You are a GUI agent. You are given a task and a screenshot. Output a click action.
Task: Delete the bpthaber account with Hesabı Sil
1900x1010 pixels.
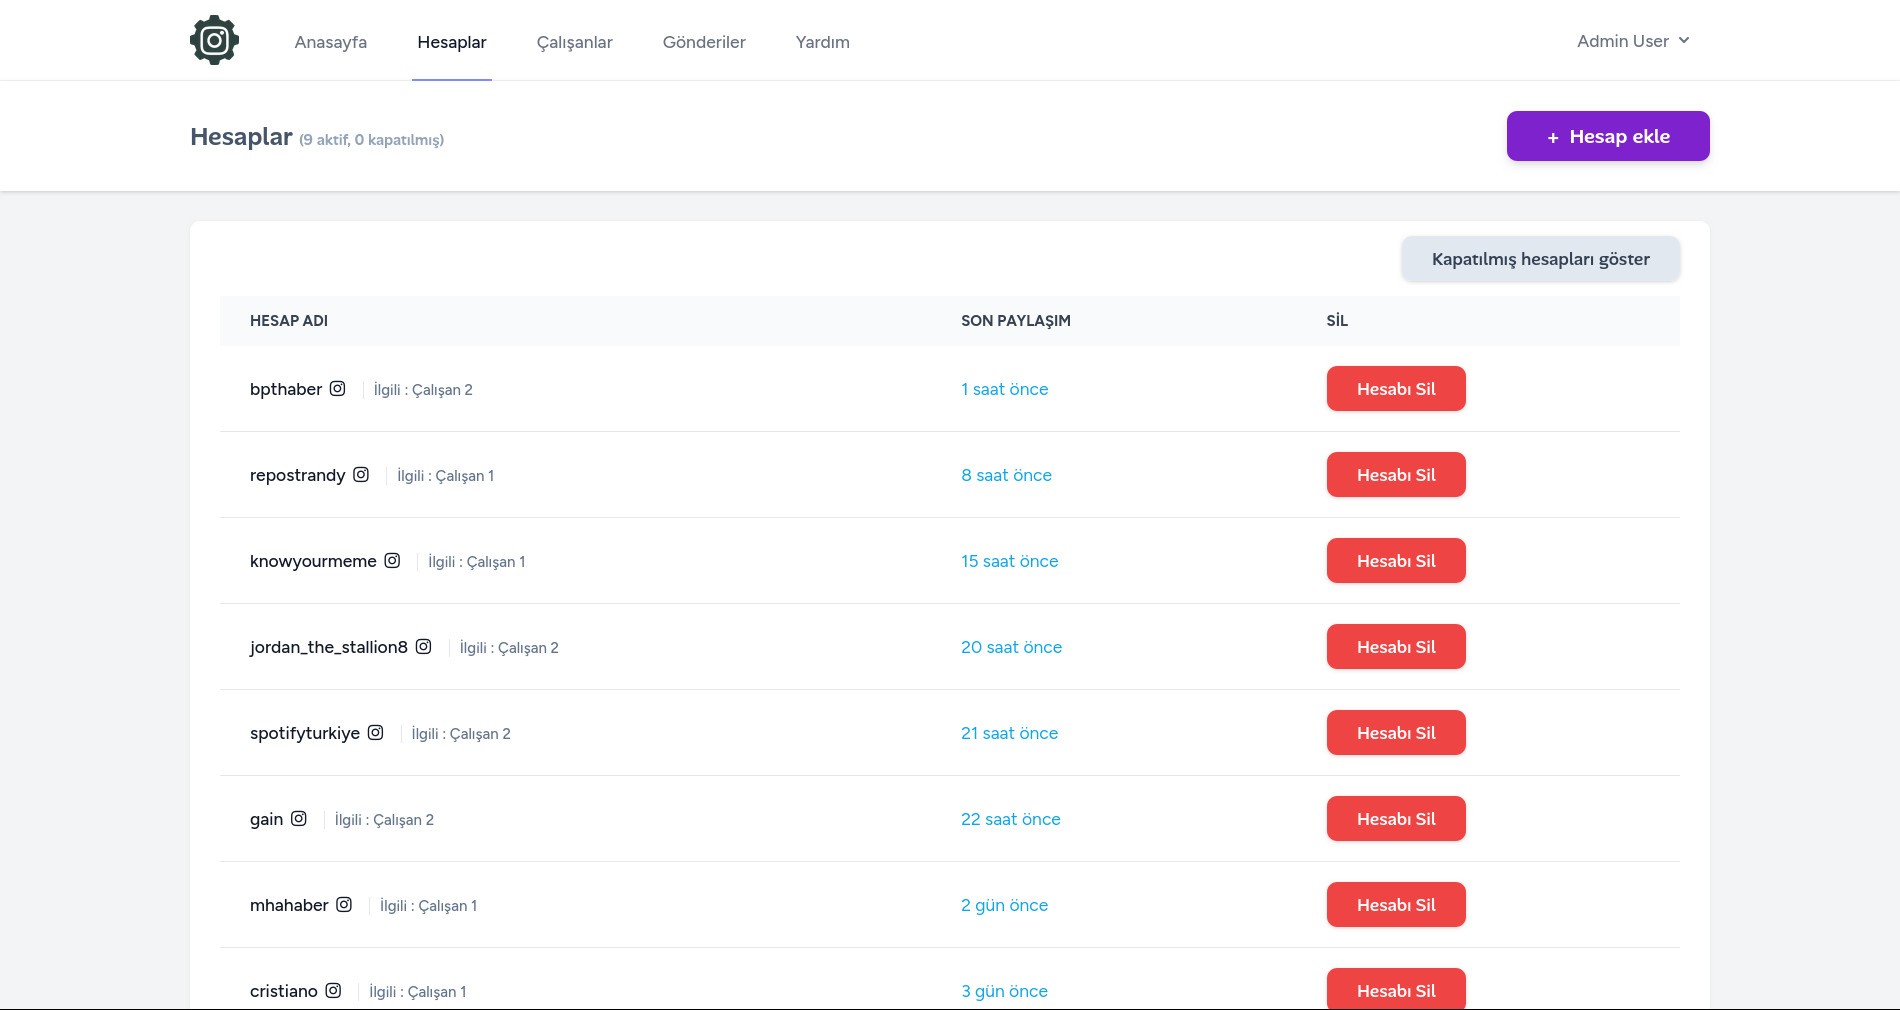[1395, 389]
